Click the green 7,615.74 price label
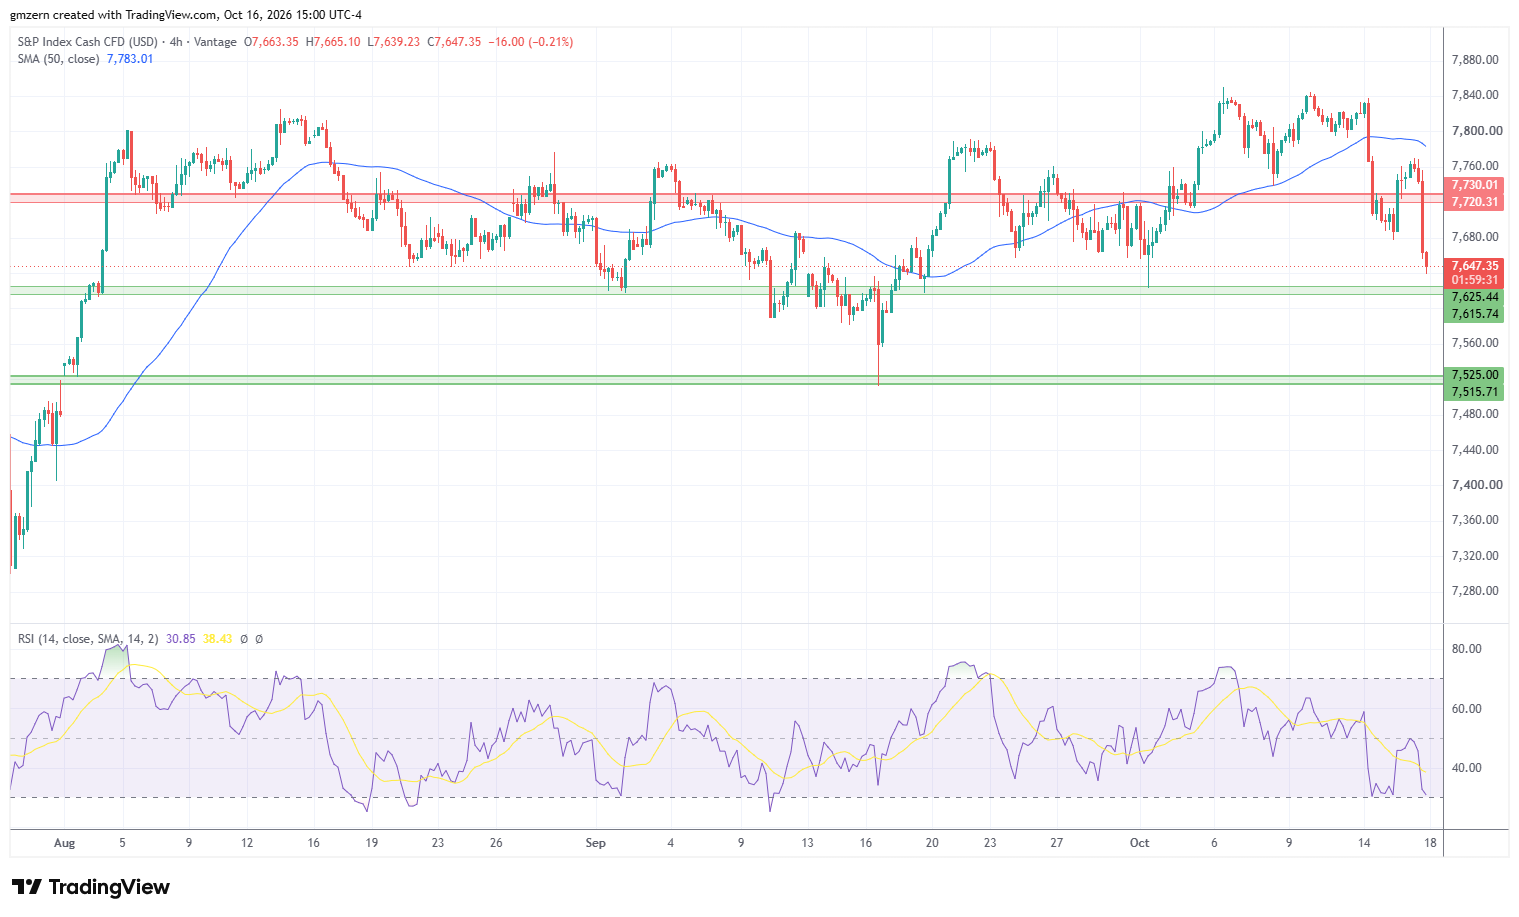This screenshot has width=1519, height=917. [x=1475, y=314]
